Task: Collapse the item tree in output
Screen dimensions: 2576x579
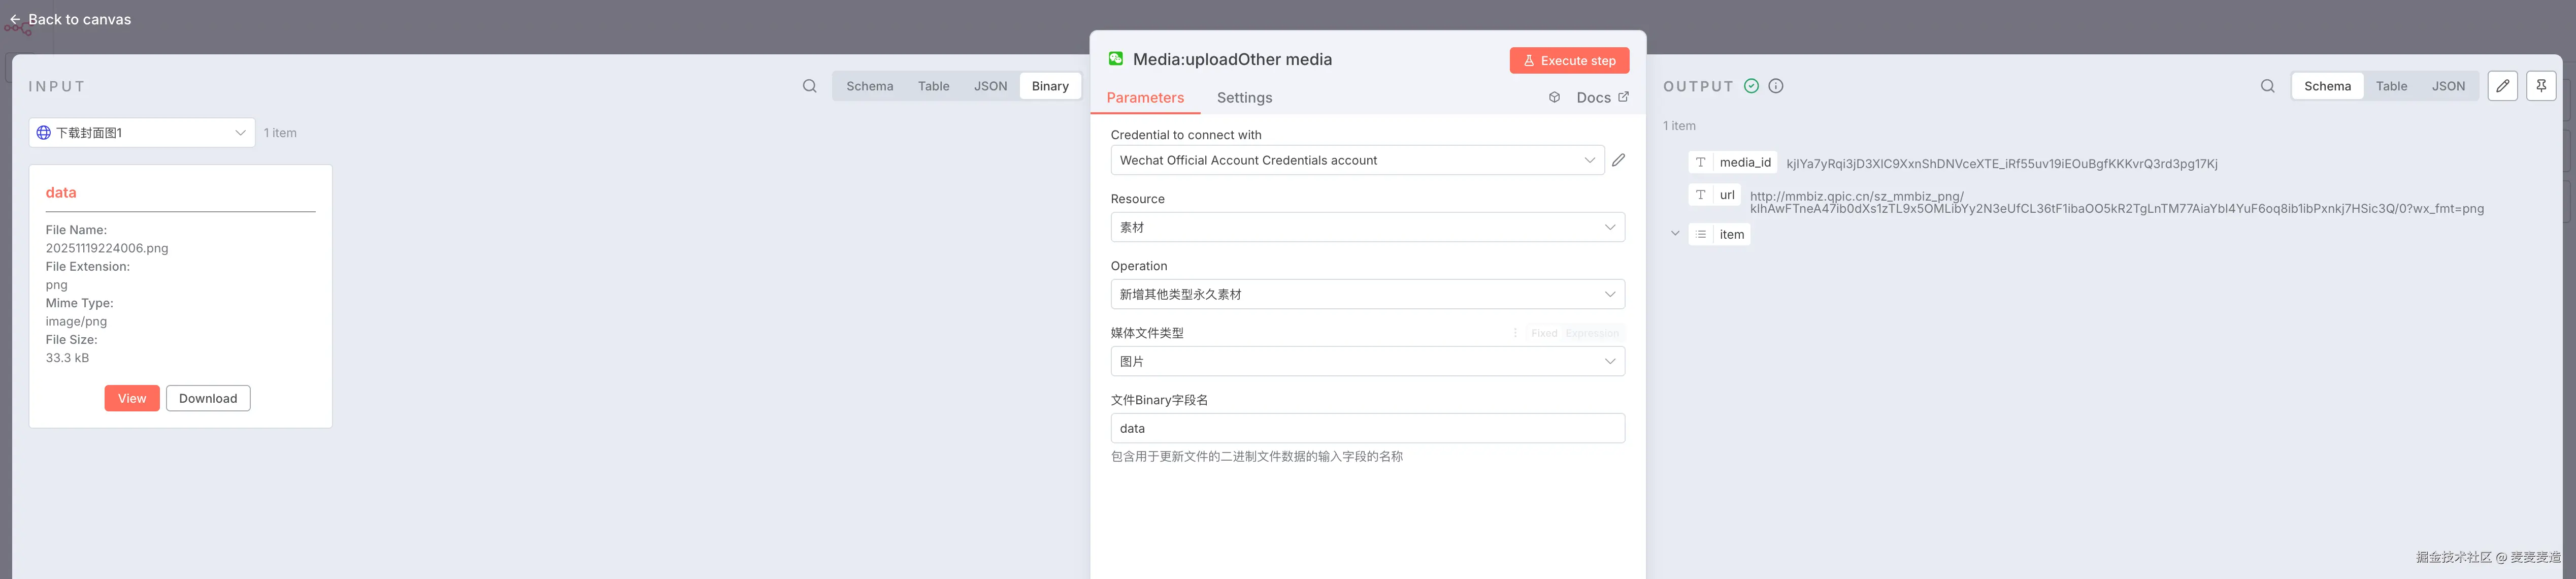Action: point(1675,234)
